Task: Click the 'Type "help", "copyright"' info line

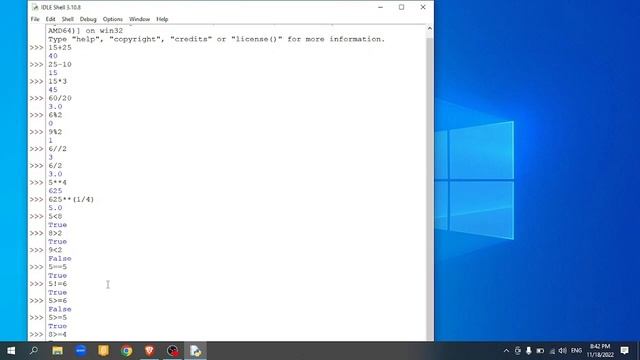Action: tap(216, 39)
